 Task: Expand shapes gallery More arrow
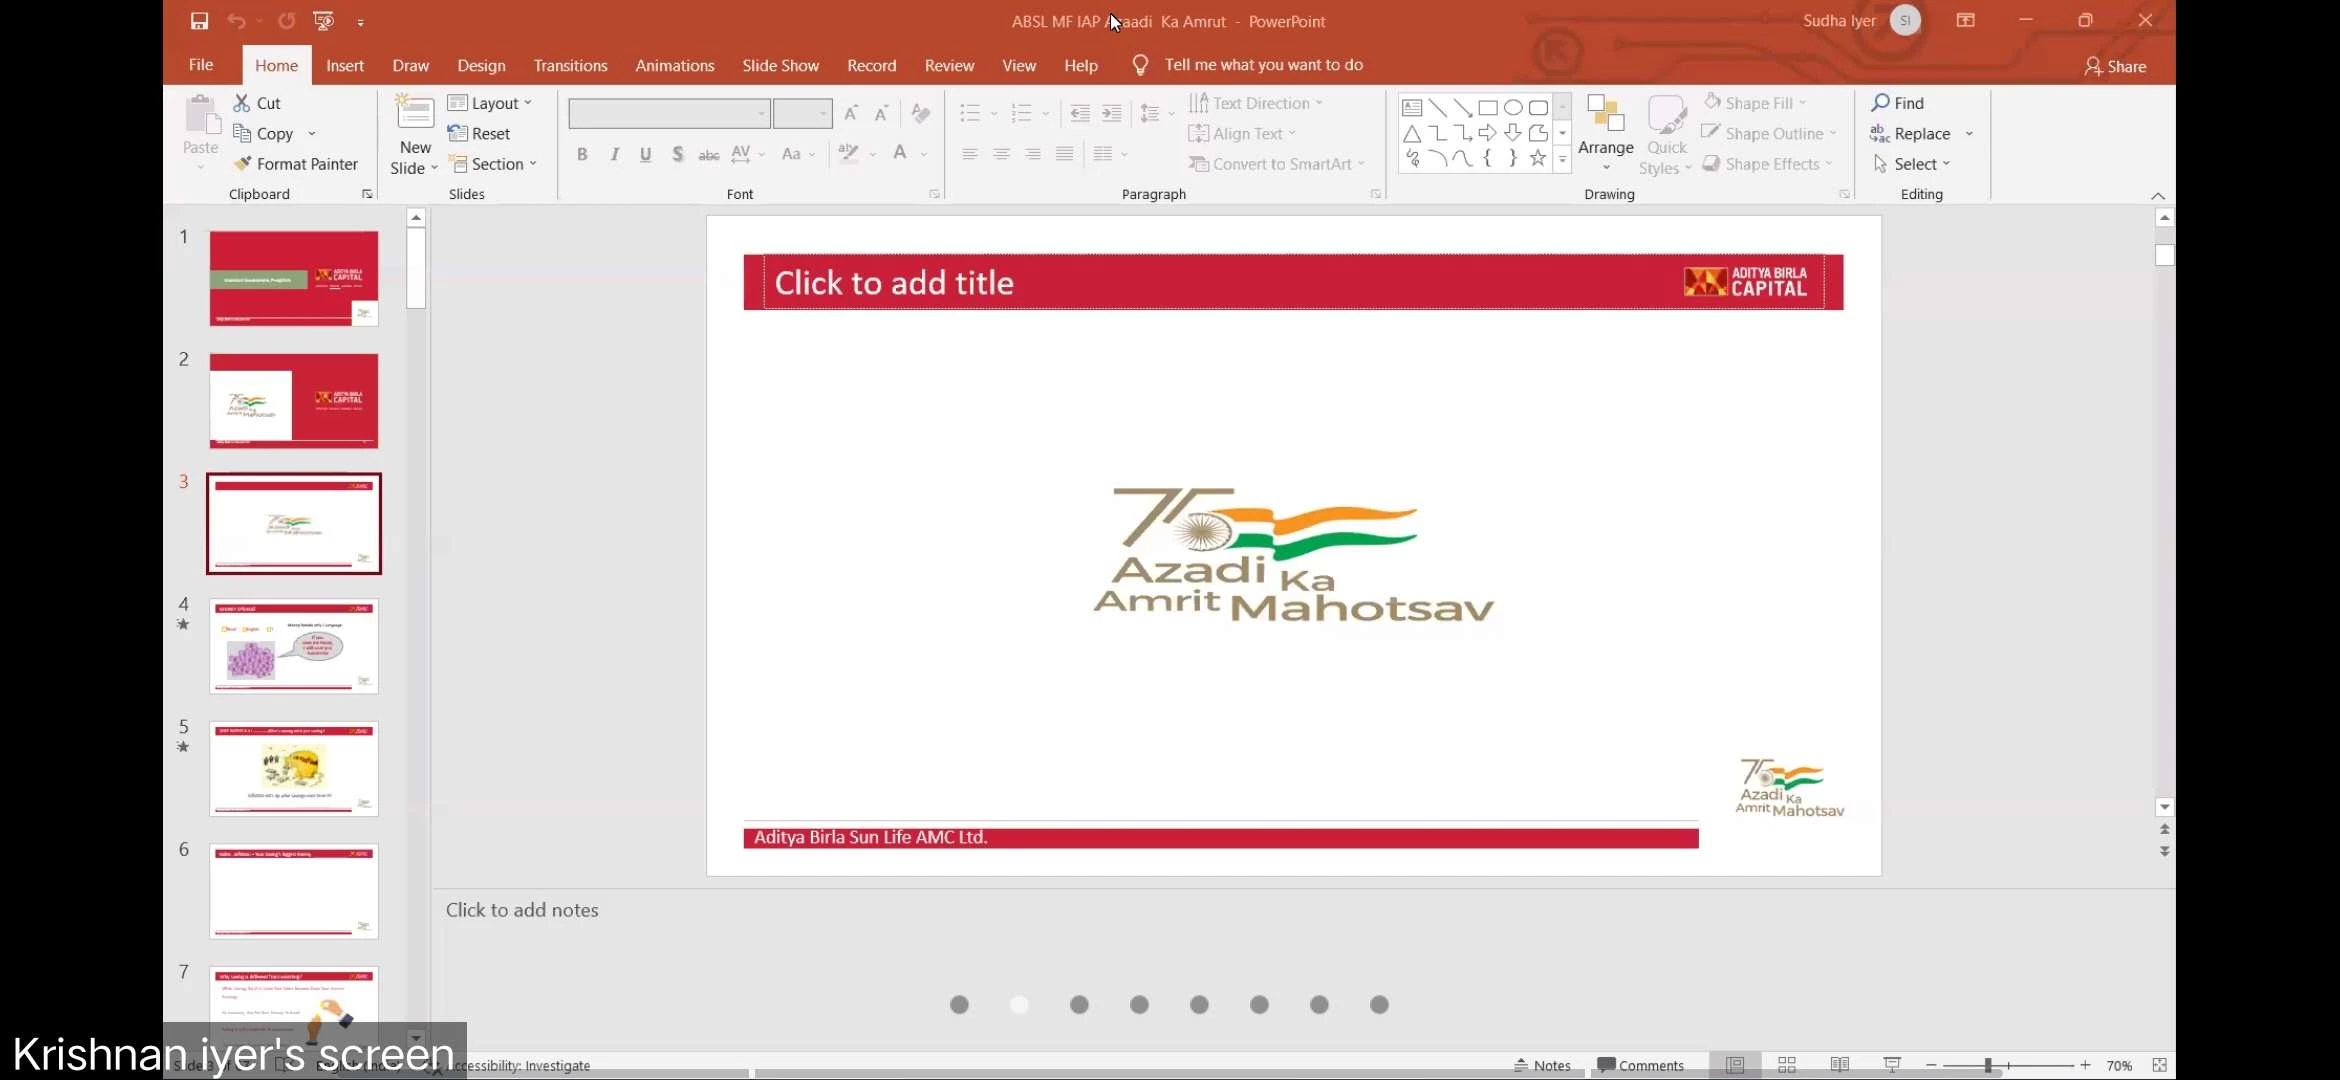pos(1562,160)
